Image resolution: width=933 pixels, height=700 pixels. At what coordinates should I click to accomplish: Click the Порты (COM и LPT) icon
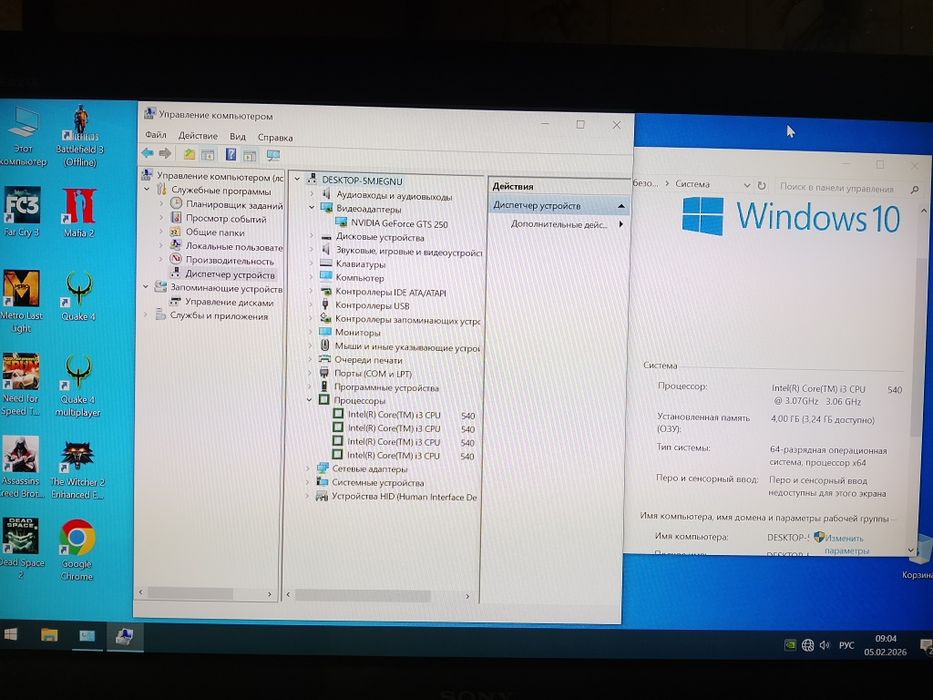point(324,373)
